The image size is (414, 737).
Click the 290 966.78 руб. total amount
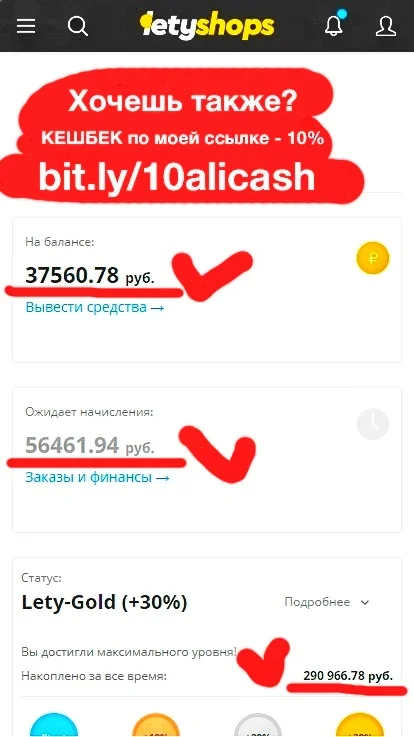pyautogui.click(x=348, y=676)
